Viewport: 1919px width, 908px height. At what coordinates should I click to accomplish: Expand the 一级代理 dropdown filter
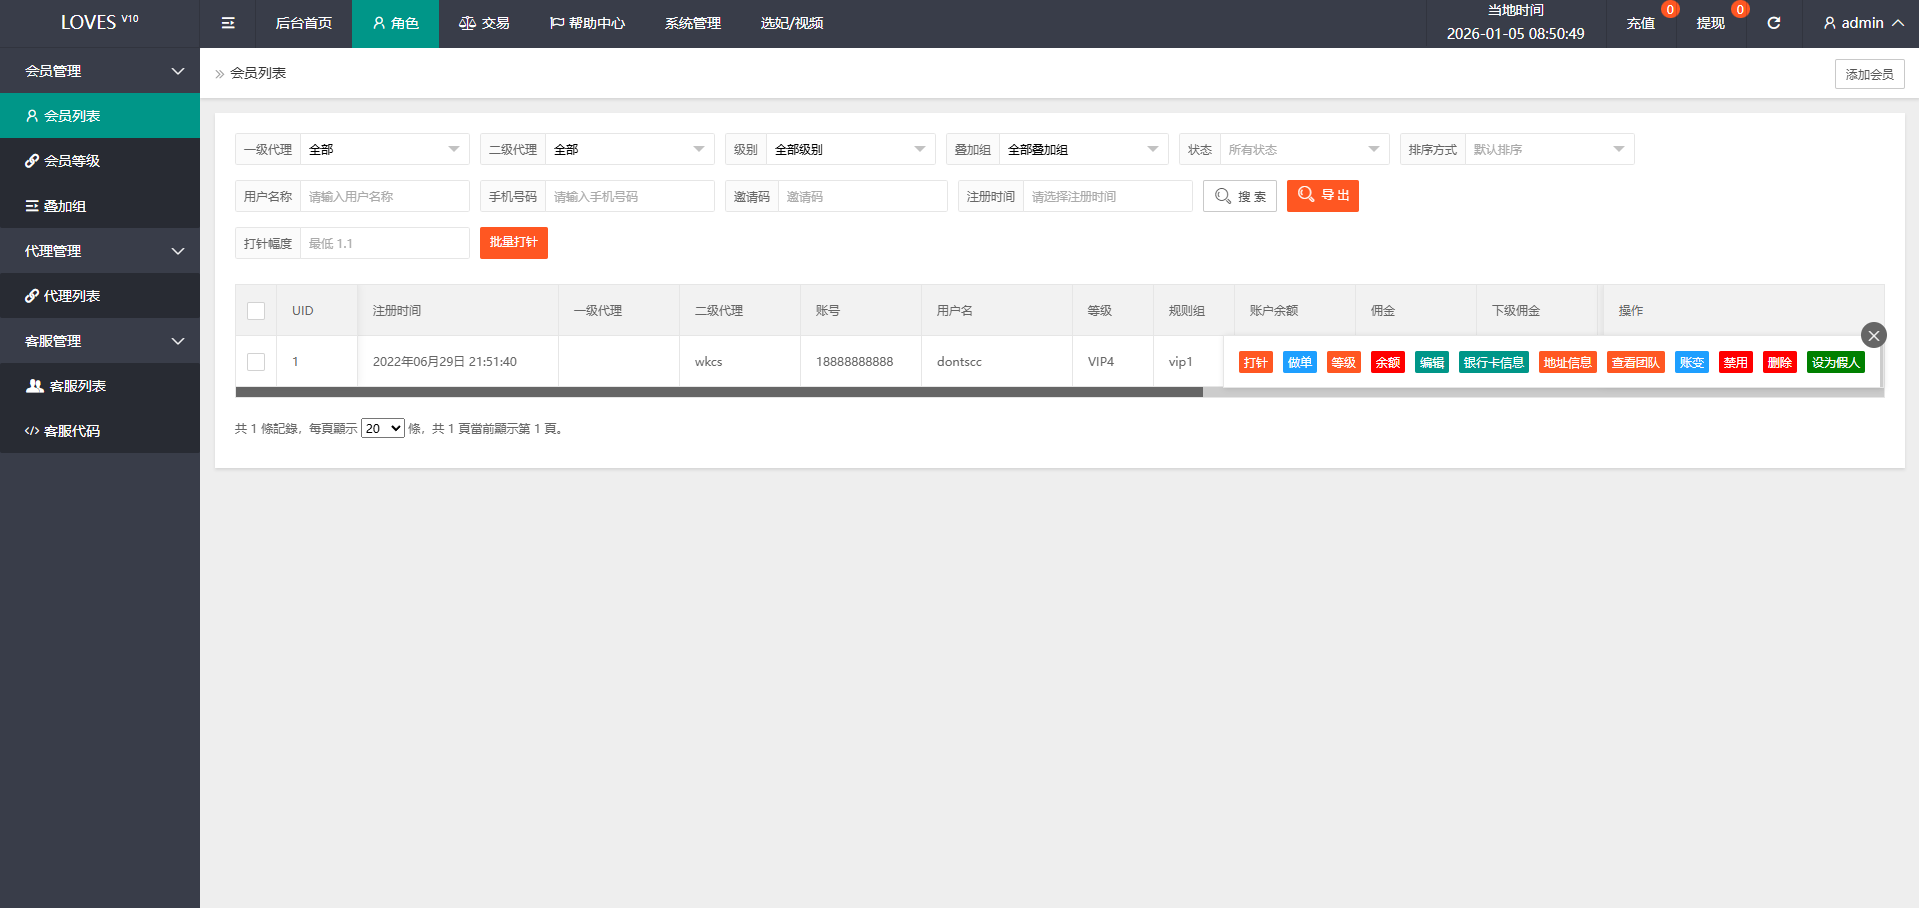coord(384,150)
